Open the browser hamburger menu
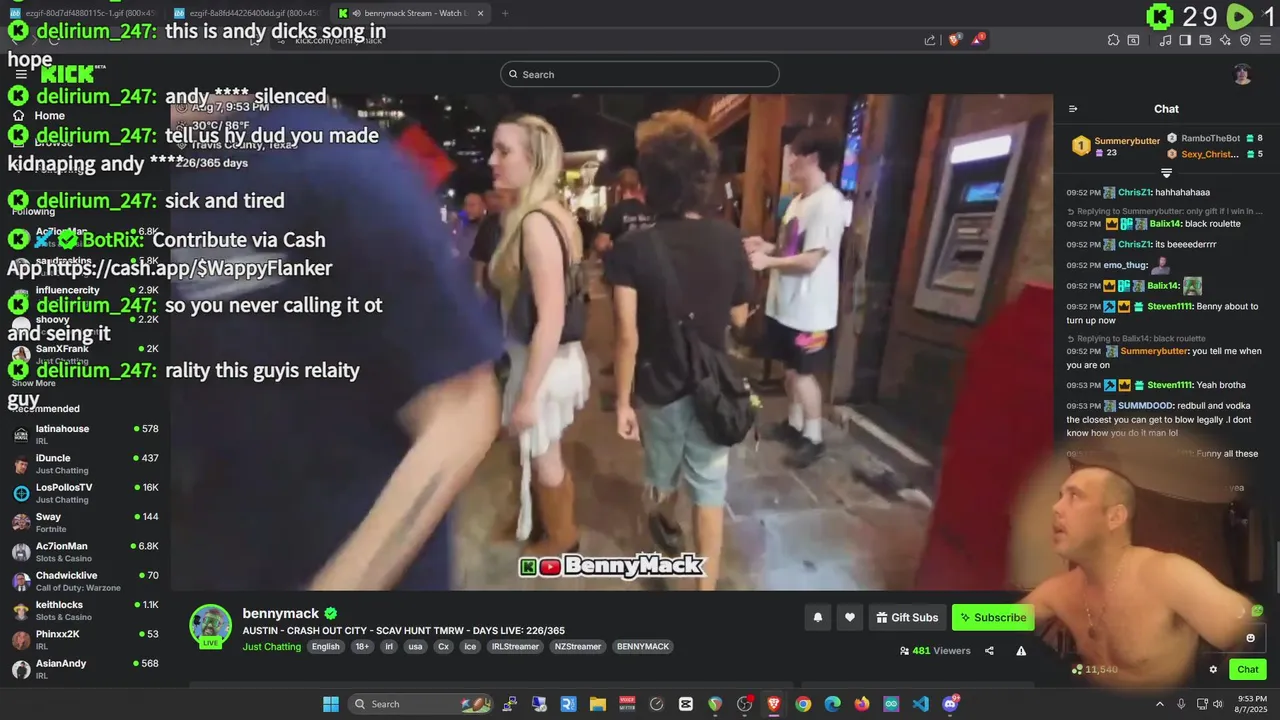Image resolution: width=1280 pixels, height=720 pixels. pos(1265,40)
